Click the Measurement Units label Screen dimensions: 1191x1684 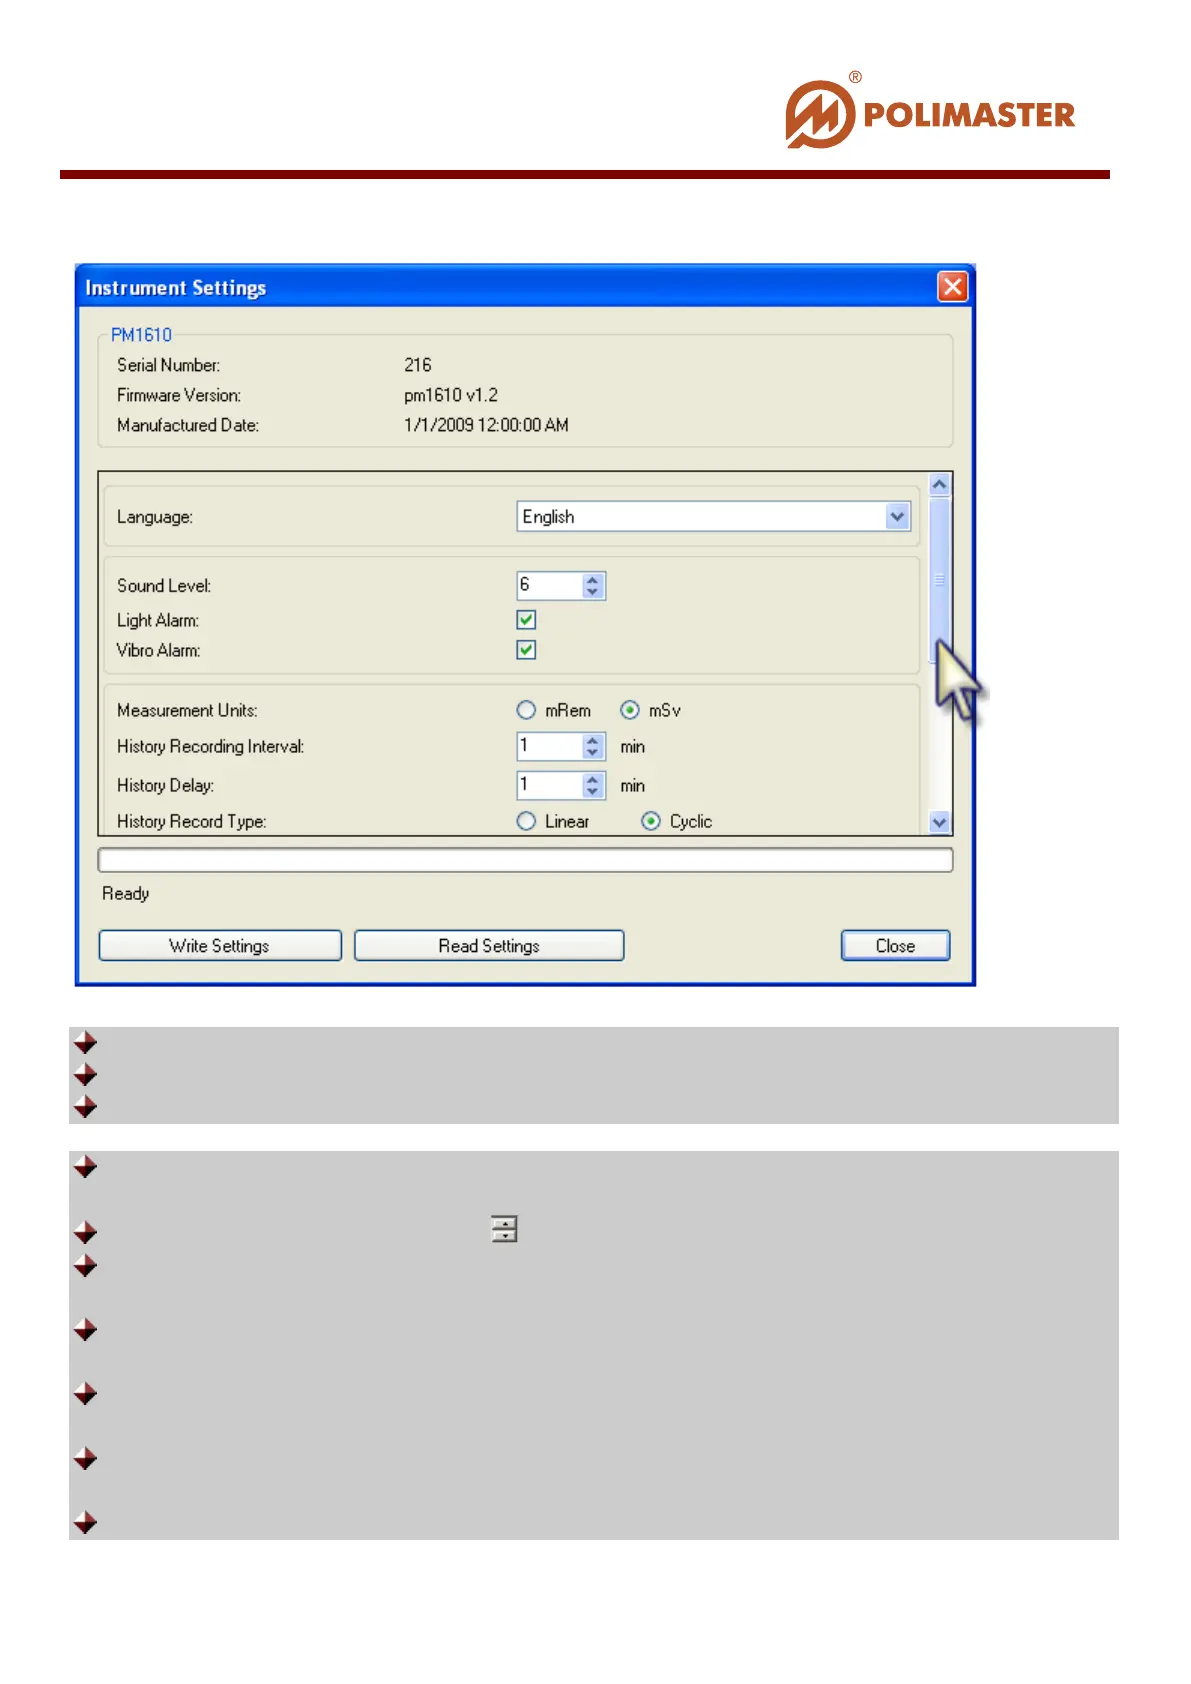coord(187,710)
